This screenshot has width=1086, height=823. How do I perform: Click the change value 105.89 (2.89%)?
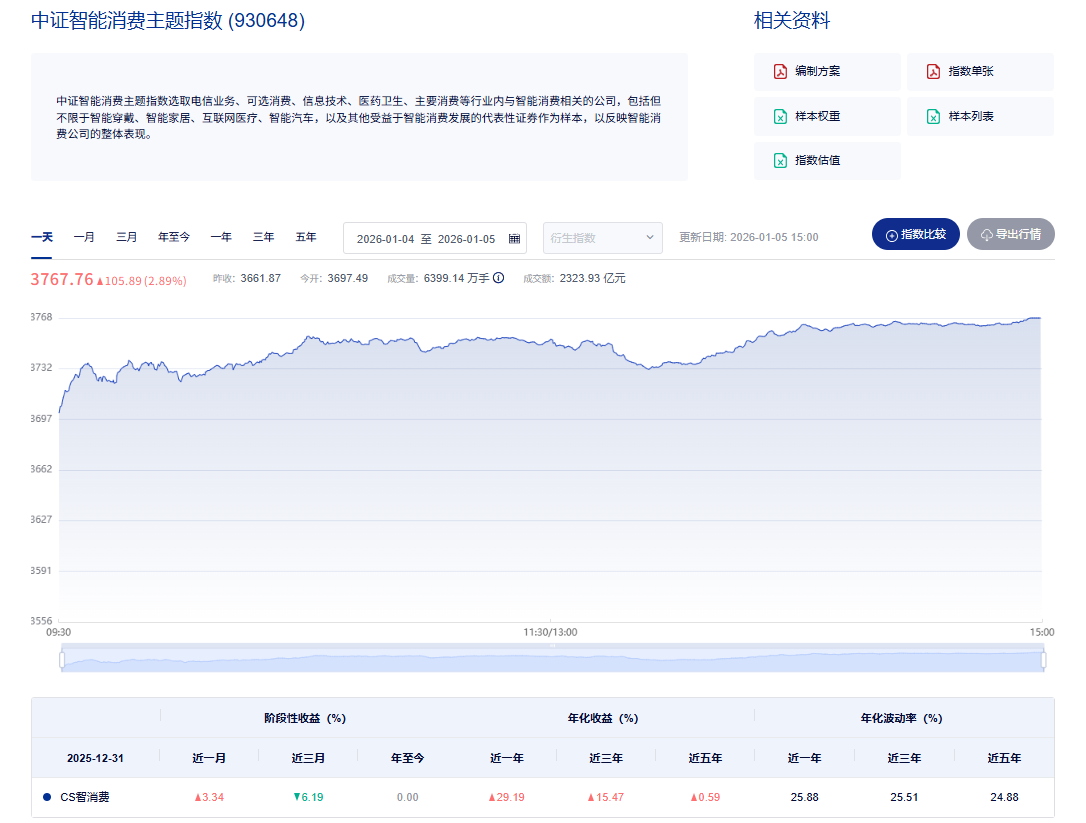(141, 281)
